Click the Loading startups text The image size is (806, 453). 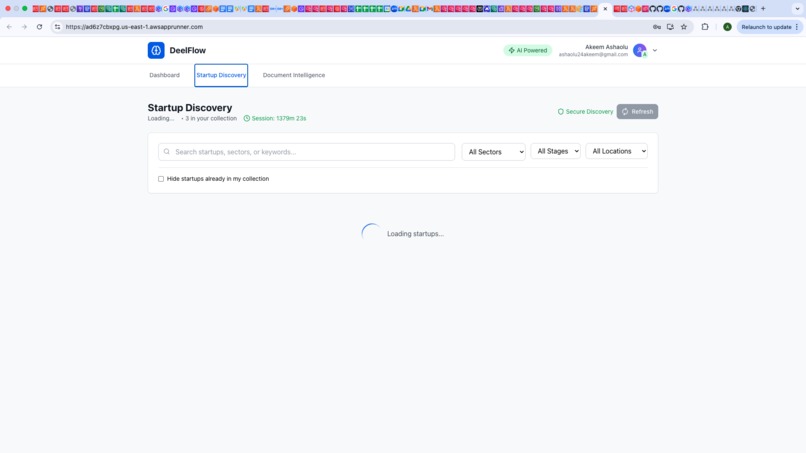click(415, 234)
